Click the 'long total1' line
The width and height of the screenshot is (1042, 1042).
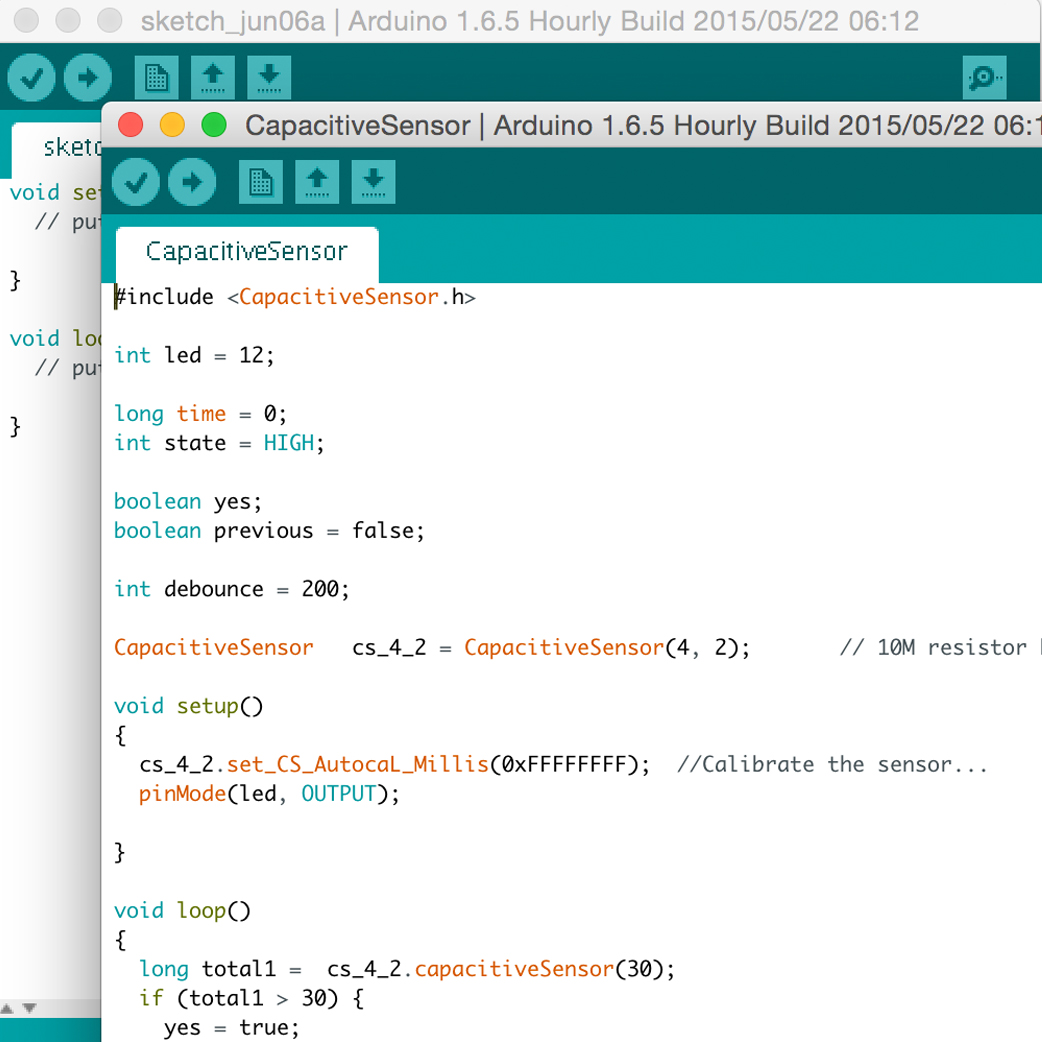tap(407, 969)
